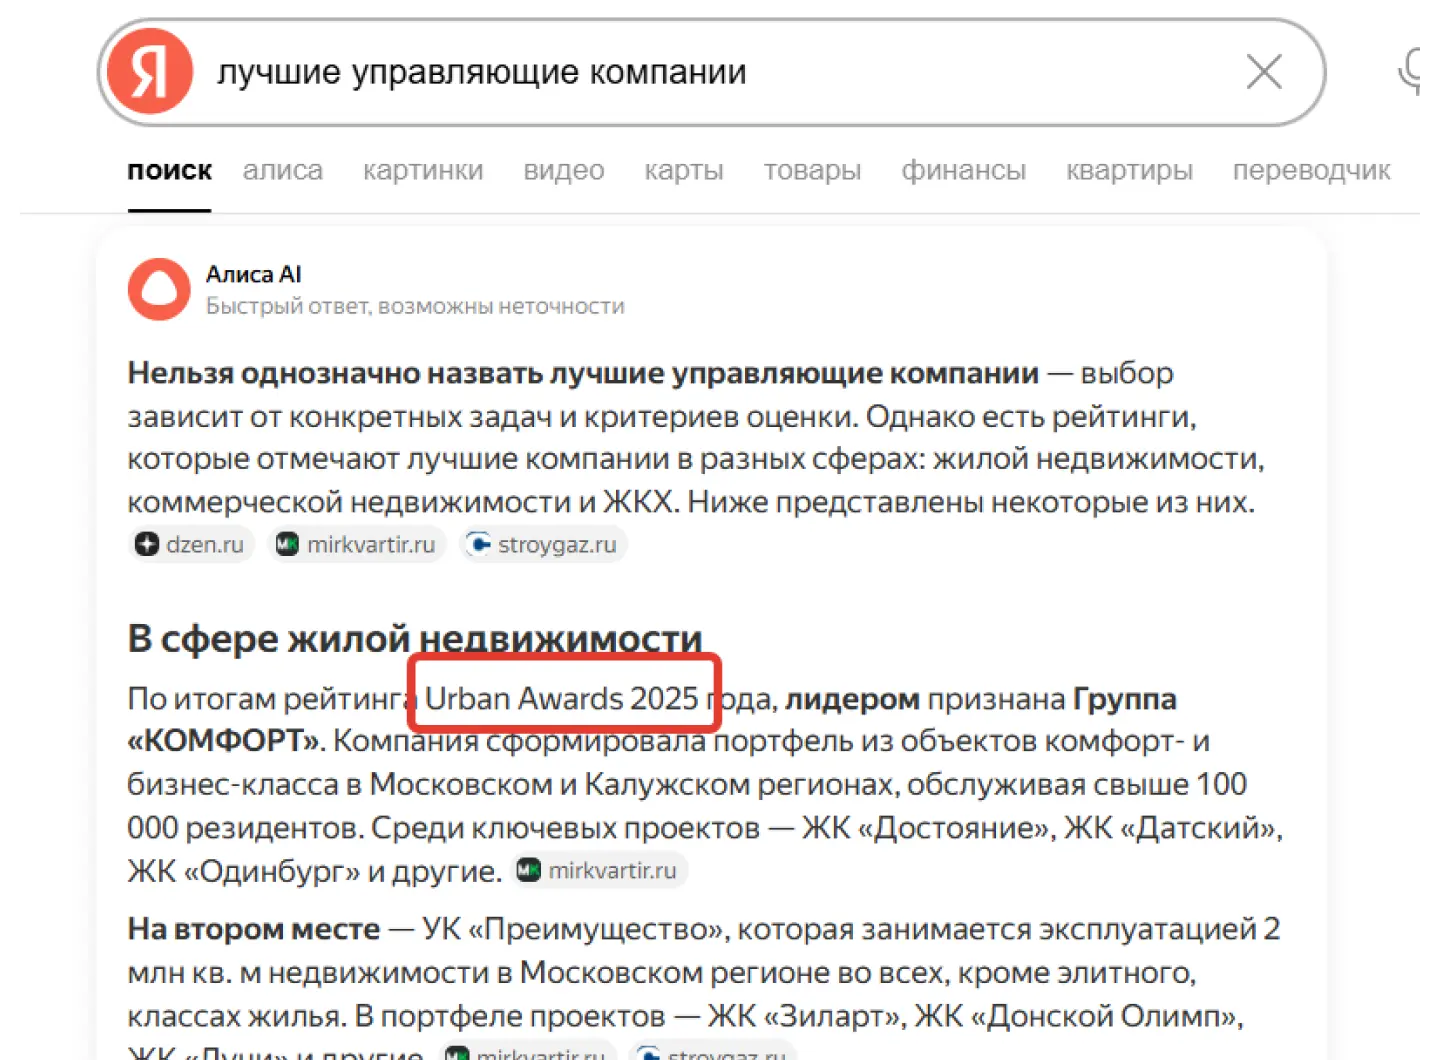Open the 'видео' tab
Screen dimensions: 1440x1060
(564, 171)
